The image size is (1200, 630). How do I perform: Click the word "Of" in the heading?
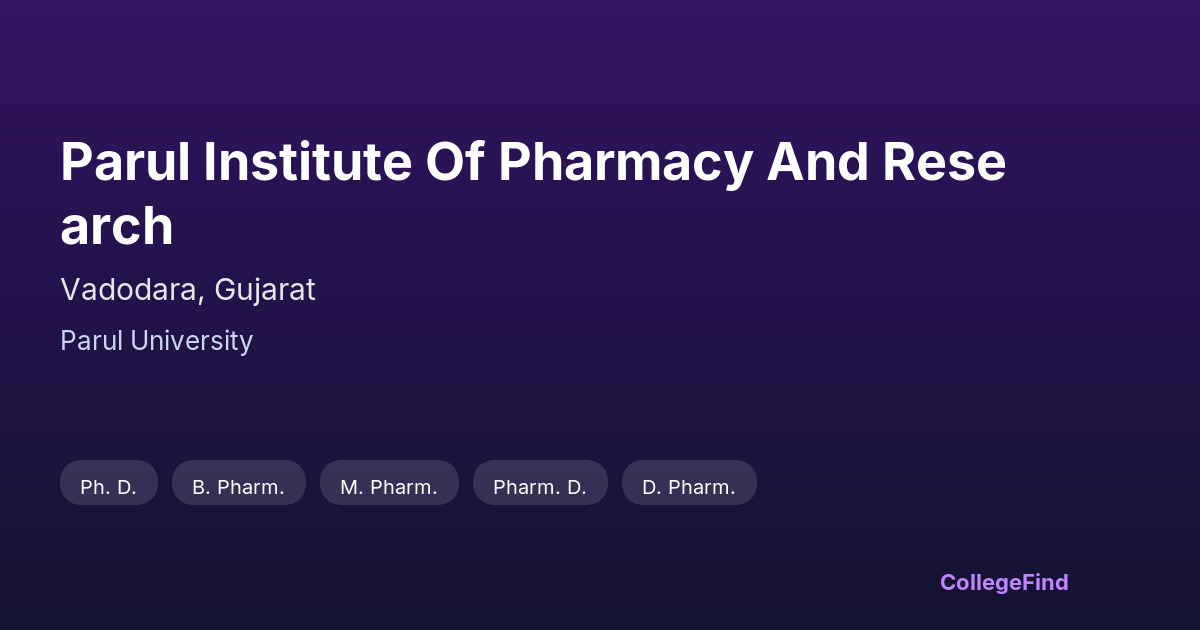[455, 163]
